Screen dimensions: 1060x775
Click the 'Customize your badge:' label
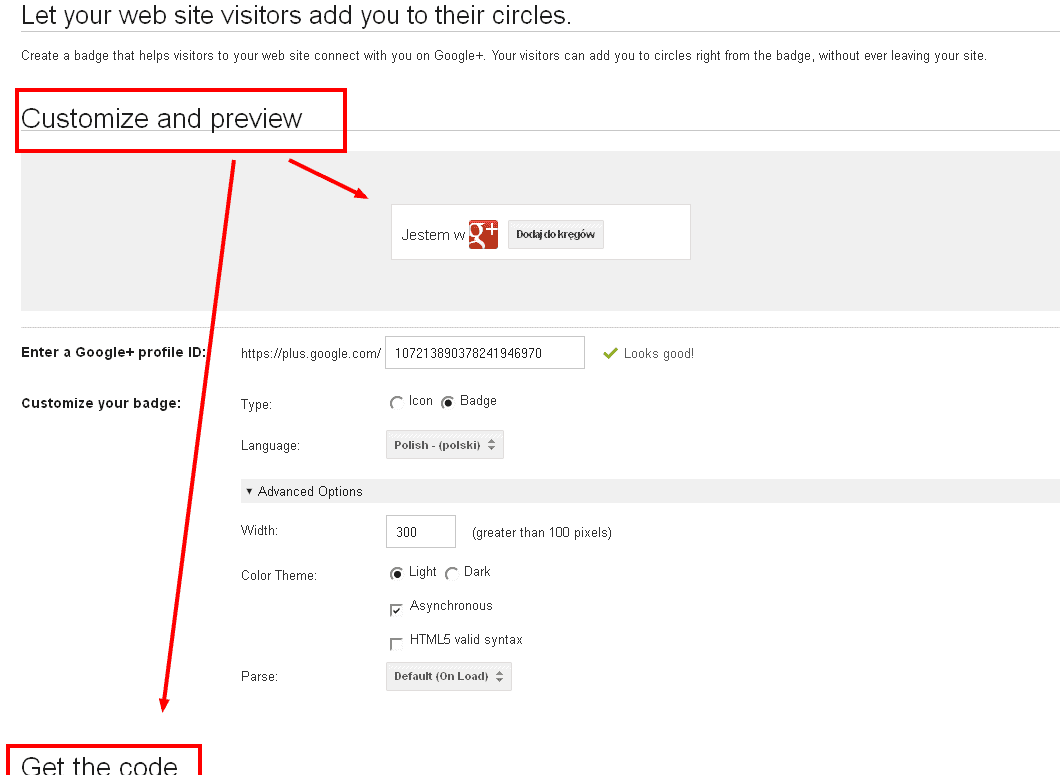[101, 404]
